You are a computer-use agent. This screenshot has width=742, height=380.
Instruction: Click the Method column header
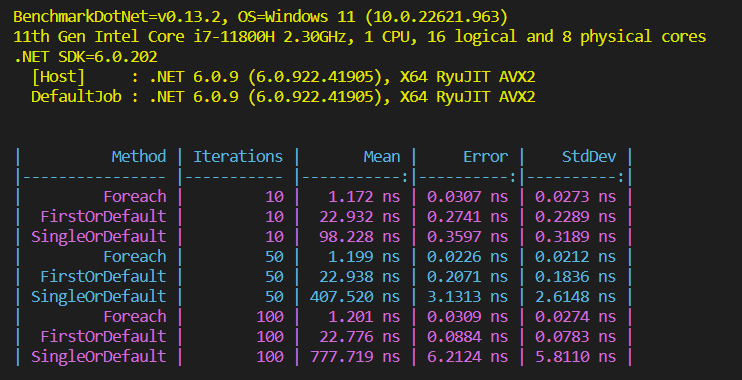(139, 156)
